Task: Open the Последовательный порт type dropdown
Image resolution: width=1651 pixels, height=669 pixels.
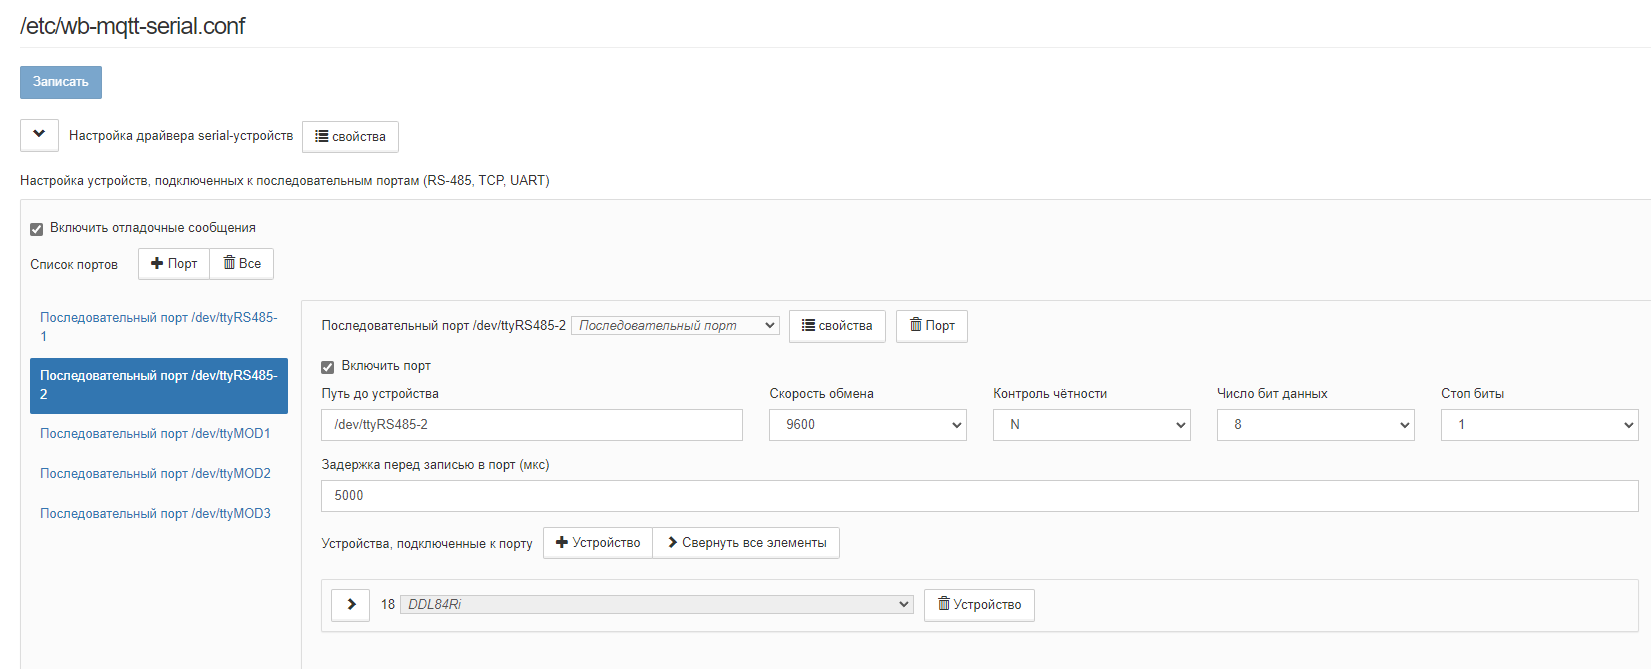Action: [x=675, y=326]
